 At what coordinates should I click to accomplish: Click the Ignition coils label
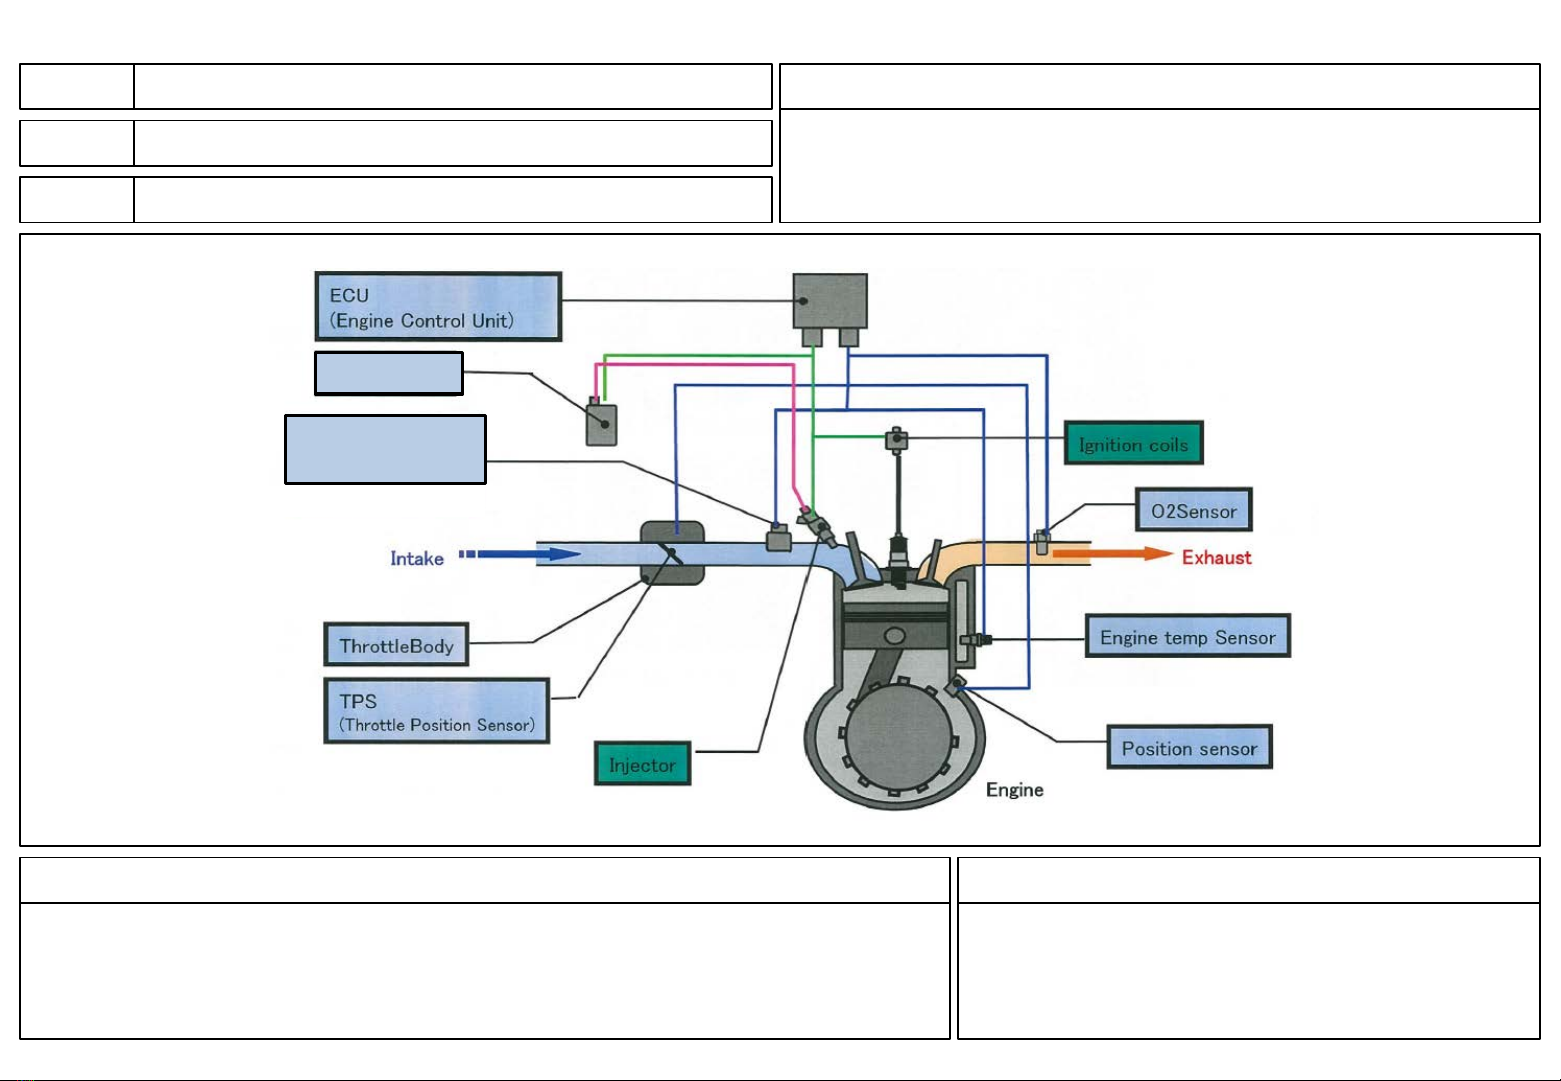pyautogui.click(x=1133, y=443)
